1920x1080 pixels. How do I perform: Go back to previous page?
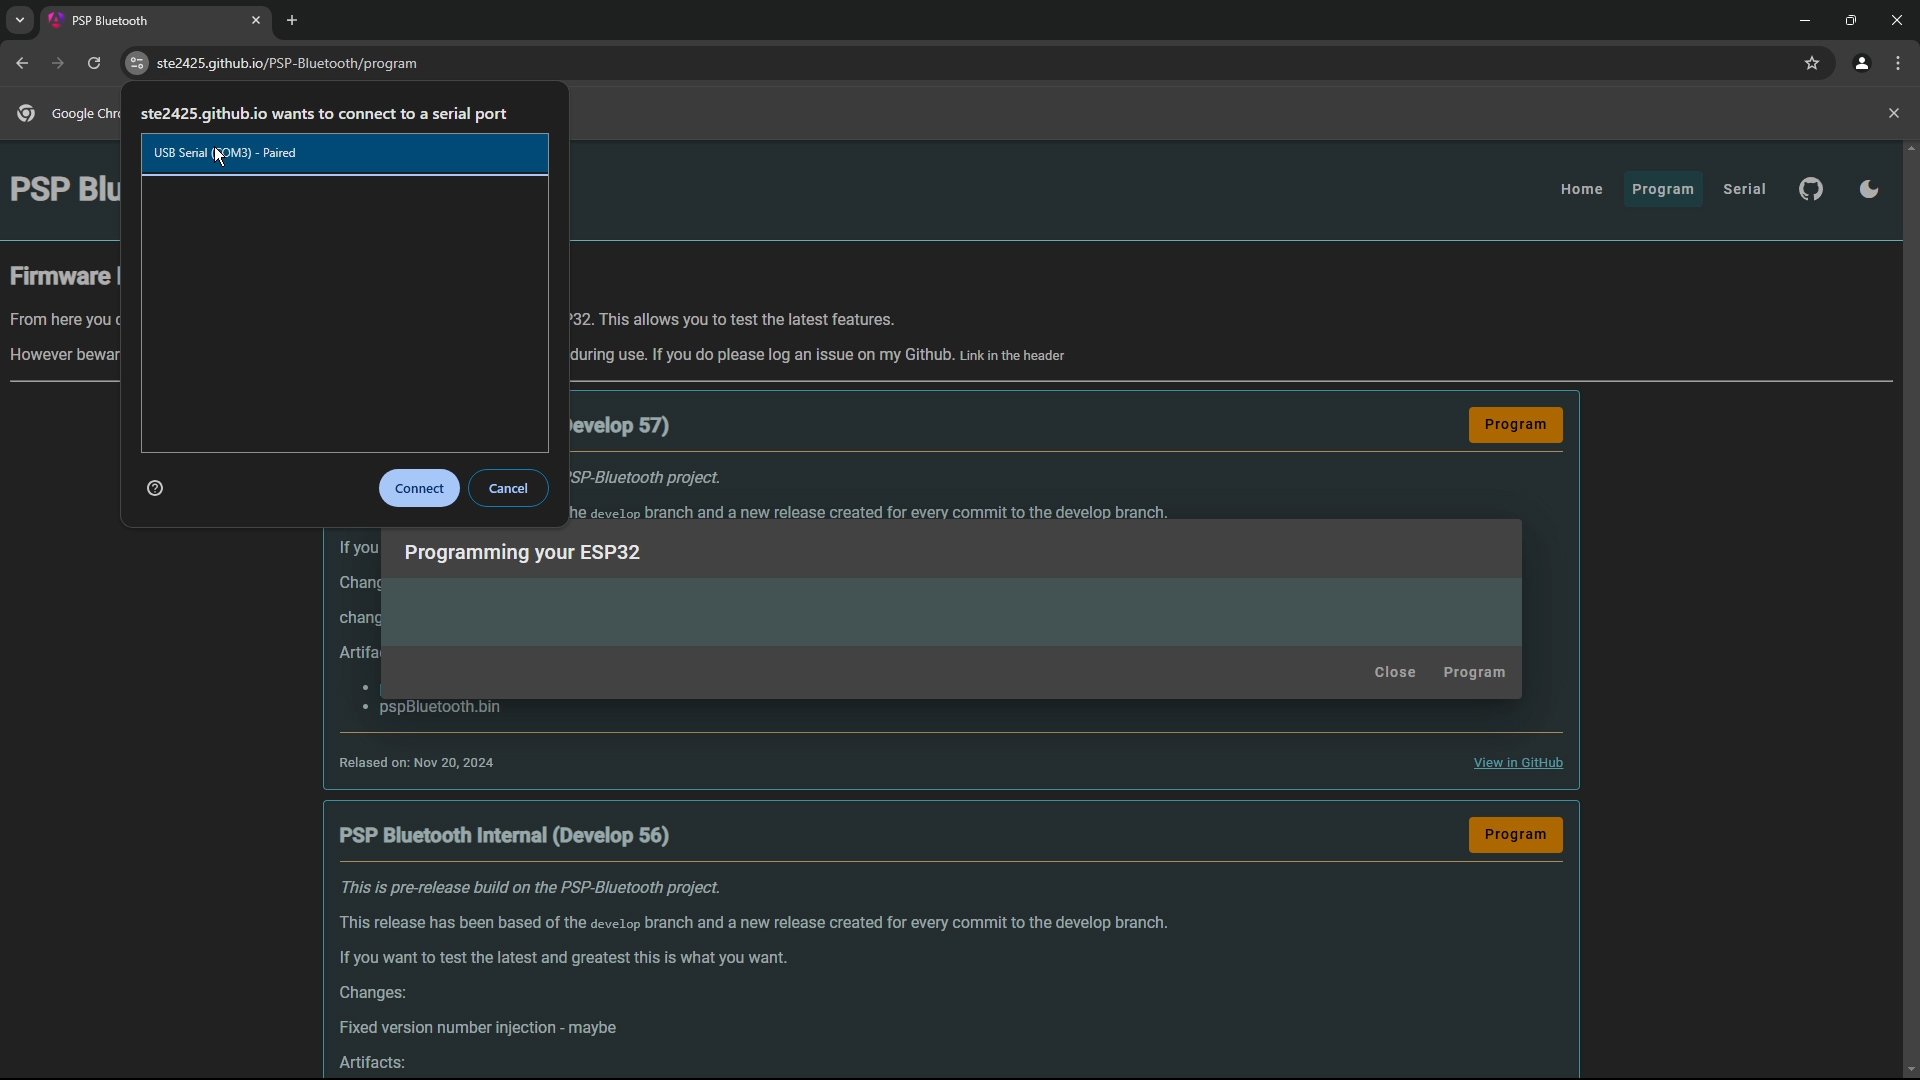click(x=22, y=63)
